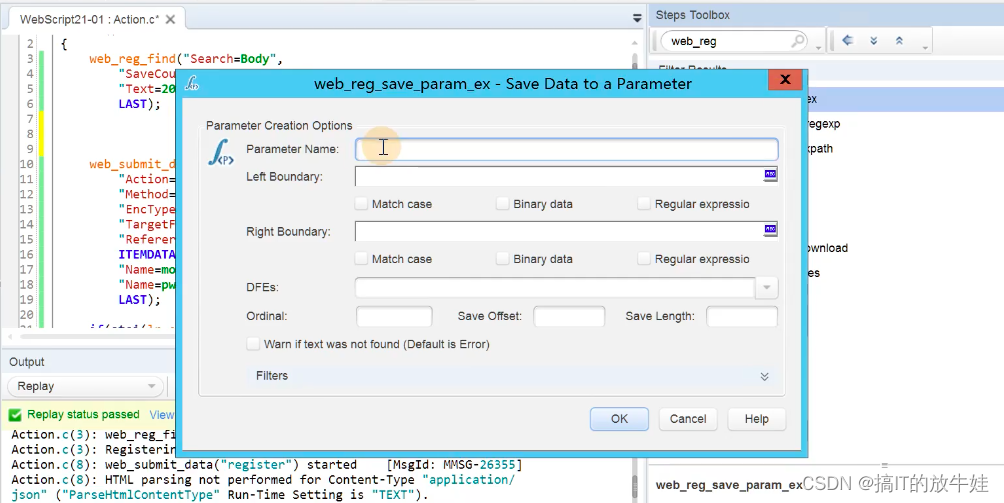Open the search box options arrow
The image size is (1004, 503).
tap(818, 48)
